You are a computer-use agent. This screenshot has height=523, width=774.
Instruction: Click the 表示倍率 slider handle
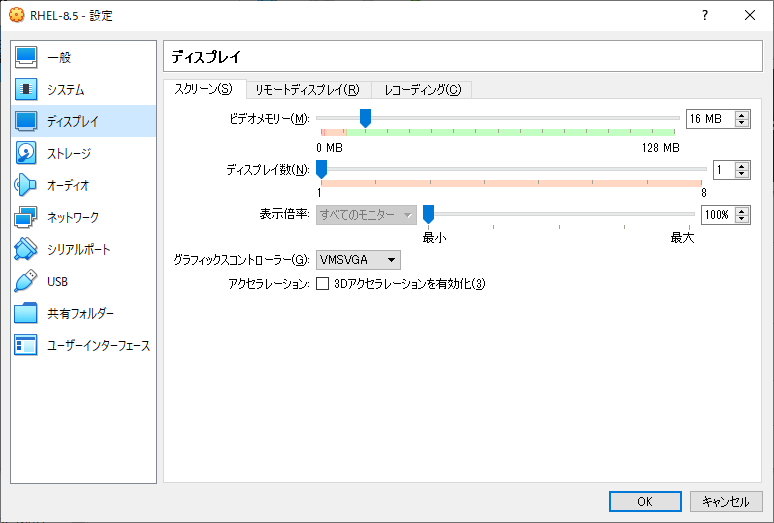(428, 215)
